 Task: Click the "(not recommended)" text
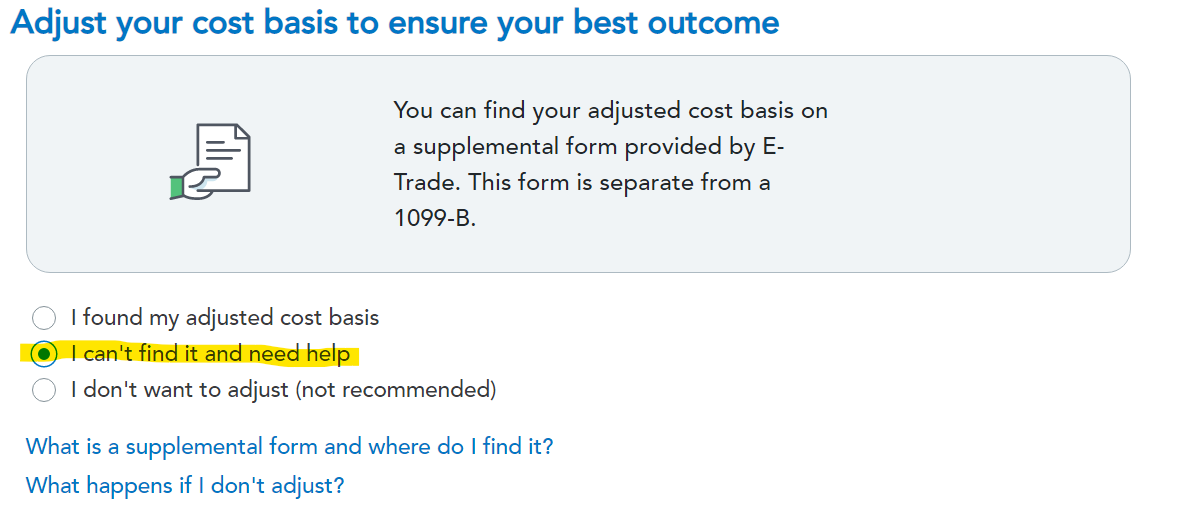coord(396,390)
